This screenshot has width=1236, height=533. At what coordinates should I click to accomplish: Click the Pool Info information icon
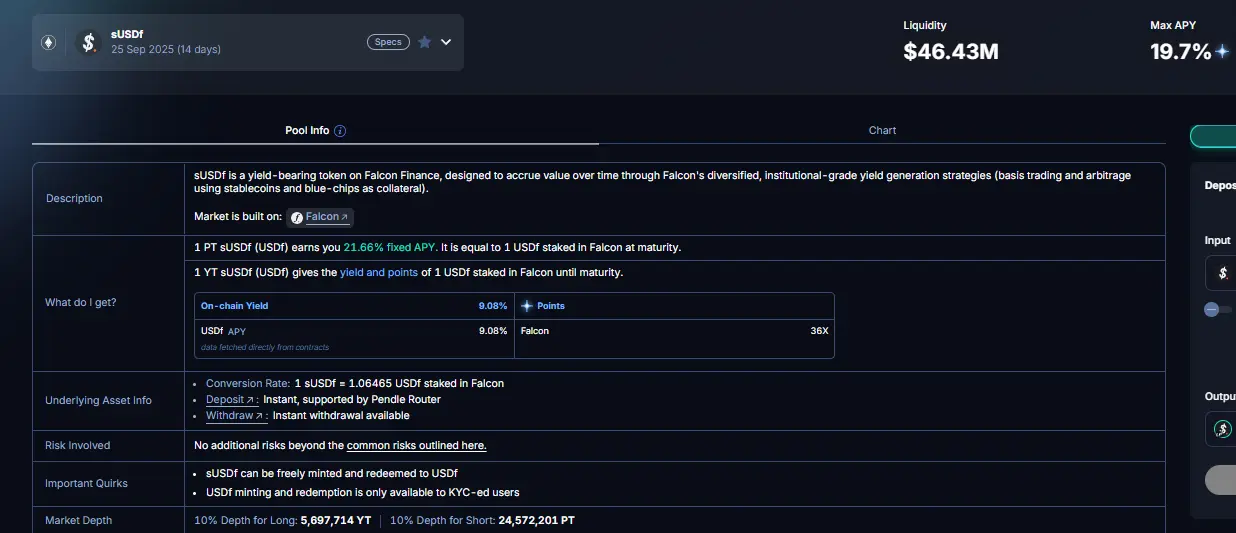(x=340, y=131)
